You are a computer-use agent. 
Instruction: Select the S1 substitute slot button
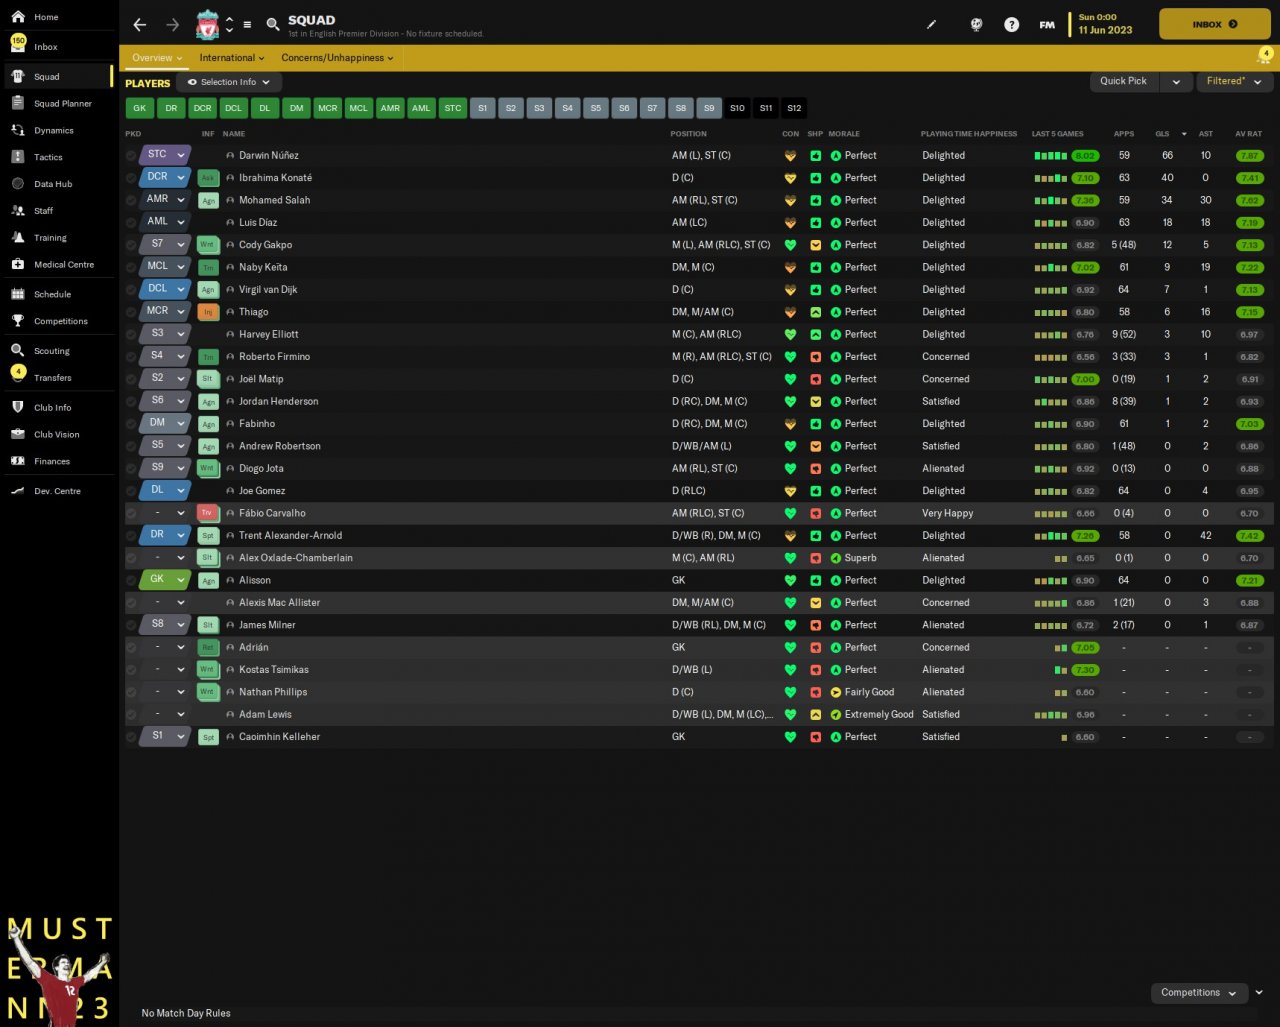483,108
